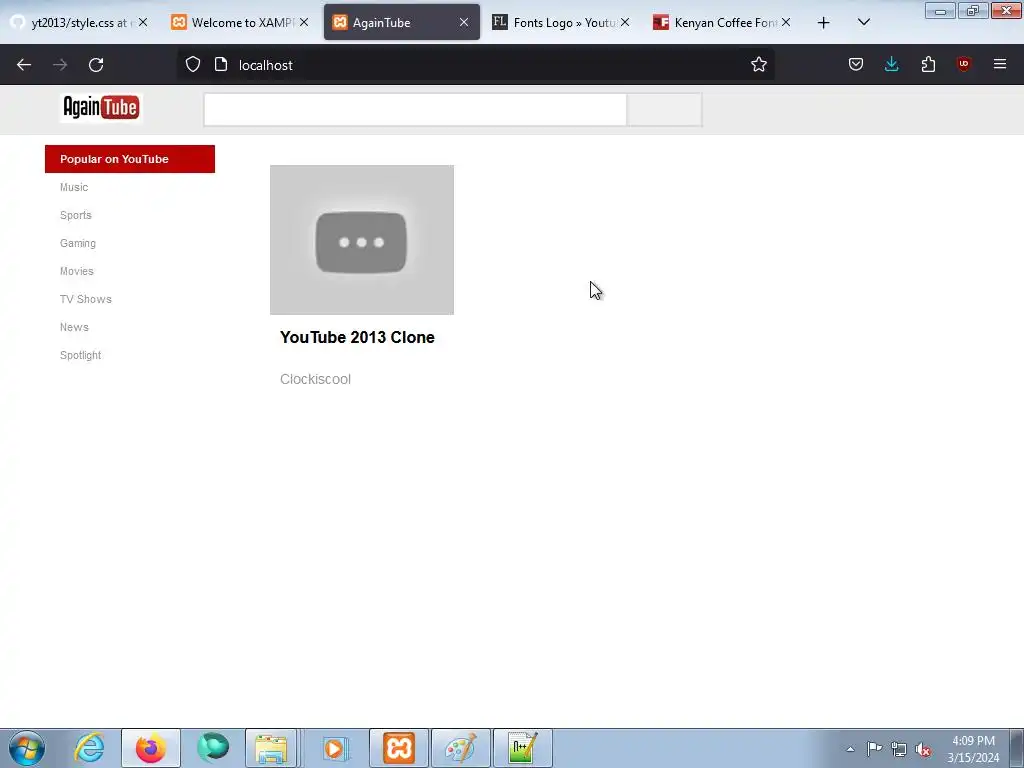Close the Kenyan Coffee Font tab
The width and height of the screenshot is (1024, 768).
[x=786, y=22]
